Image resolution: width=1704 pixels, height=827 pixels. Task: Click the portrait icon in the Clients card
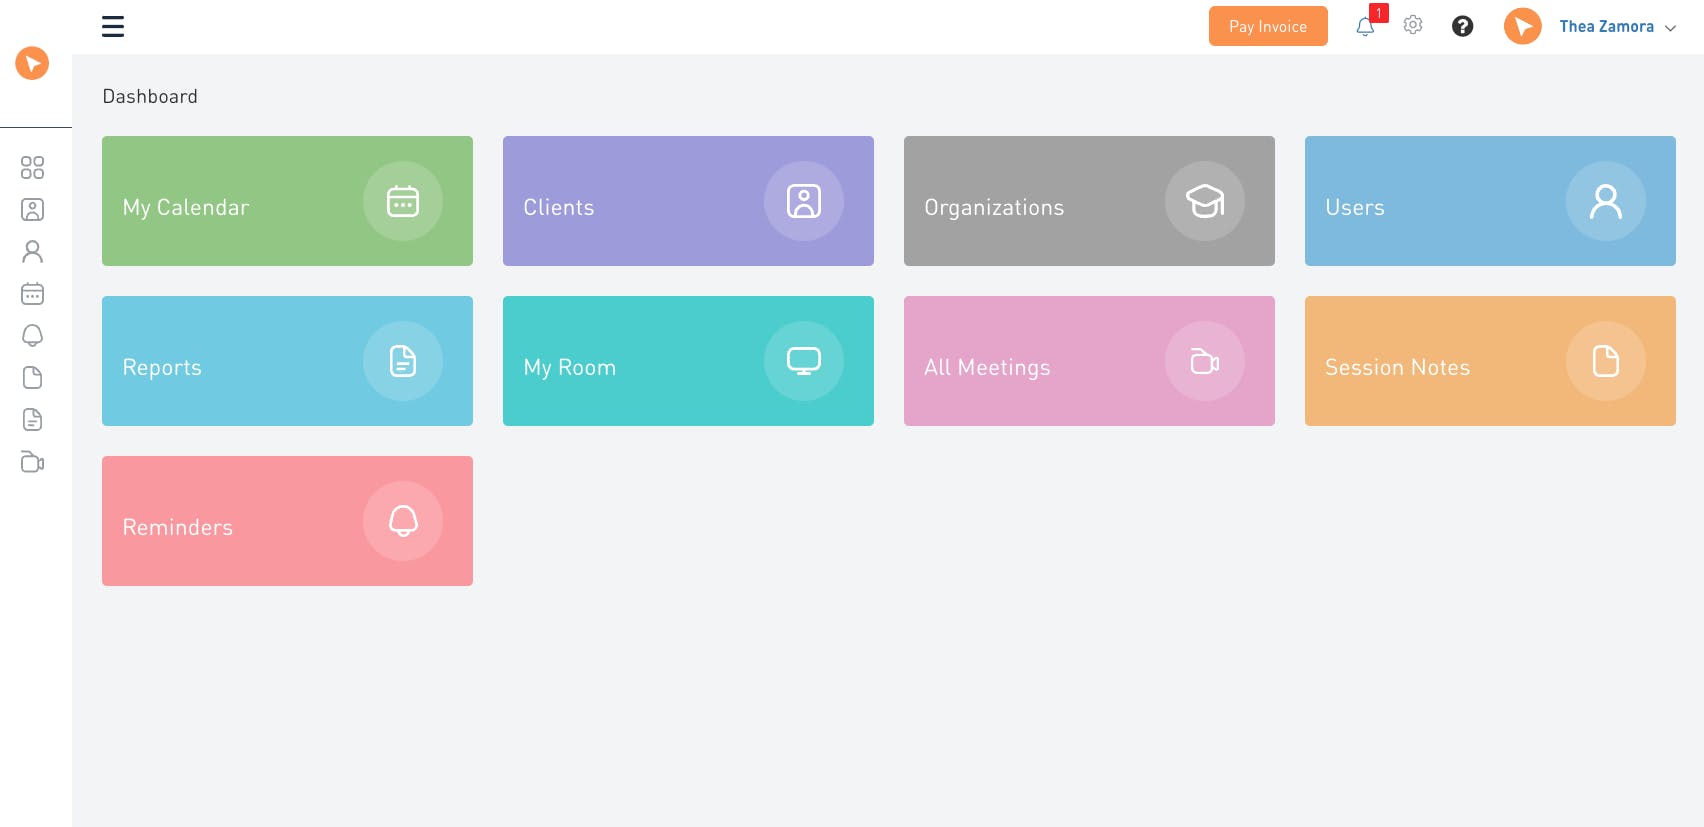click(x=804, y=201)
